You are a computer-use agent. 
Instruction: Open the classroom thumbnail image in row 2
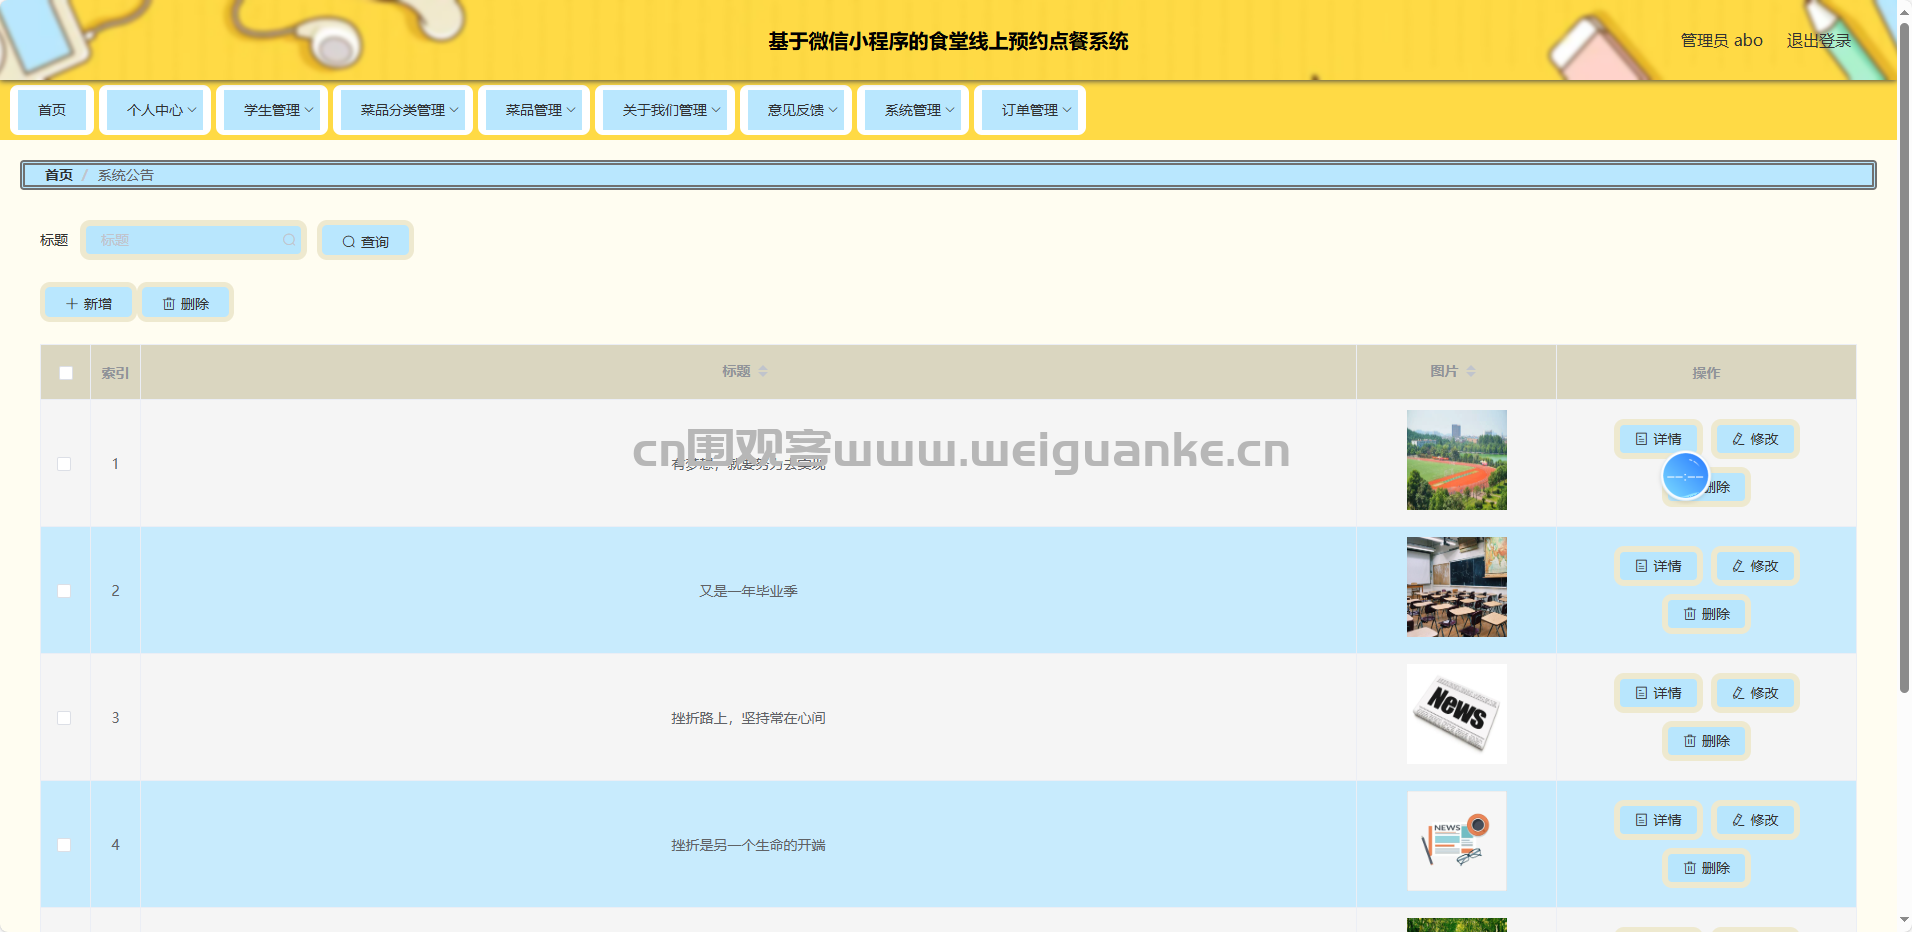(1456, 587)
